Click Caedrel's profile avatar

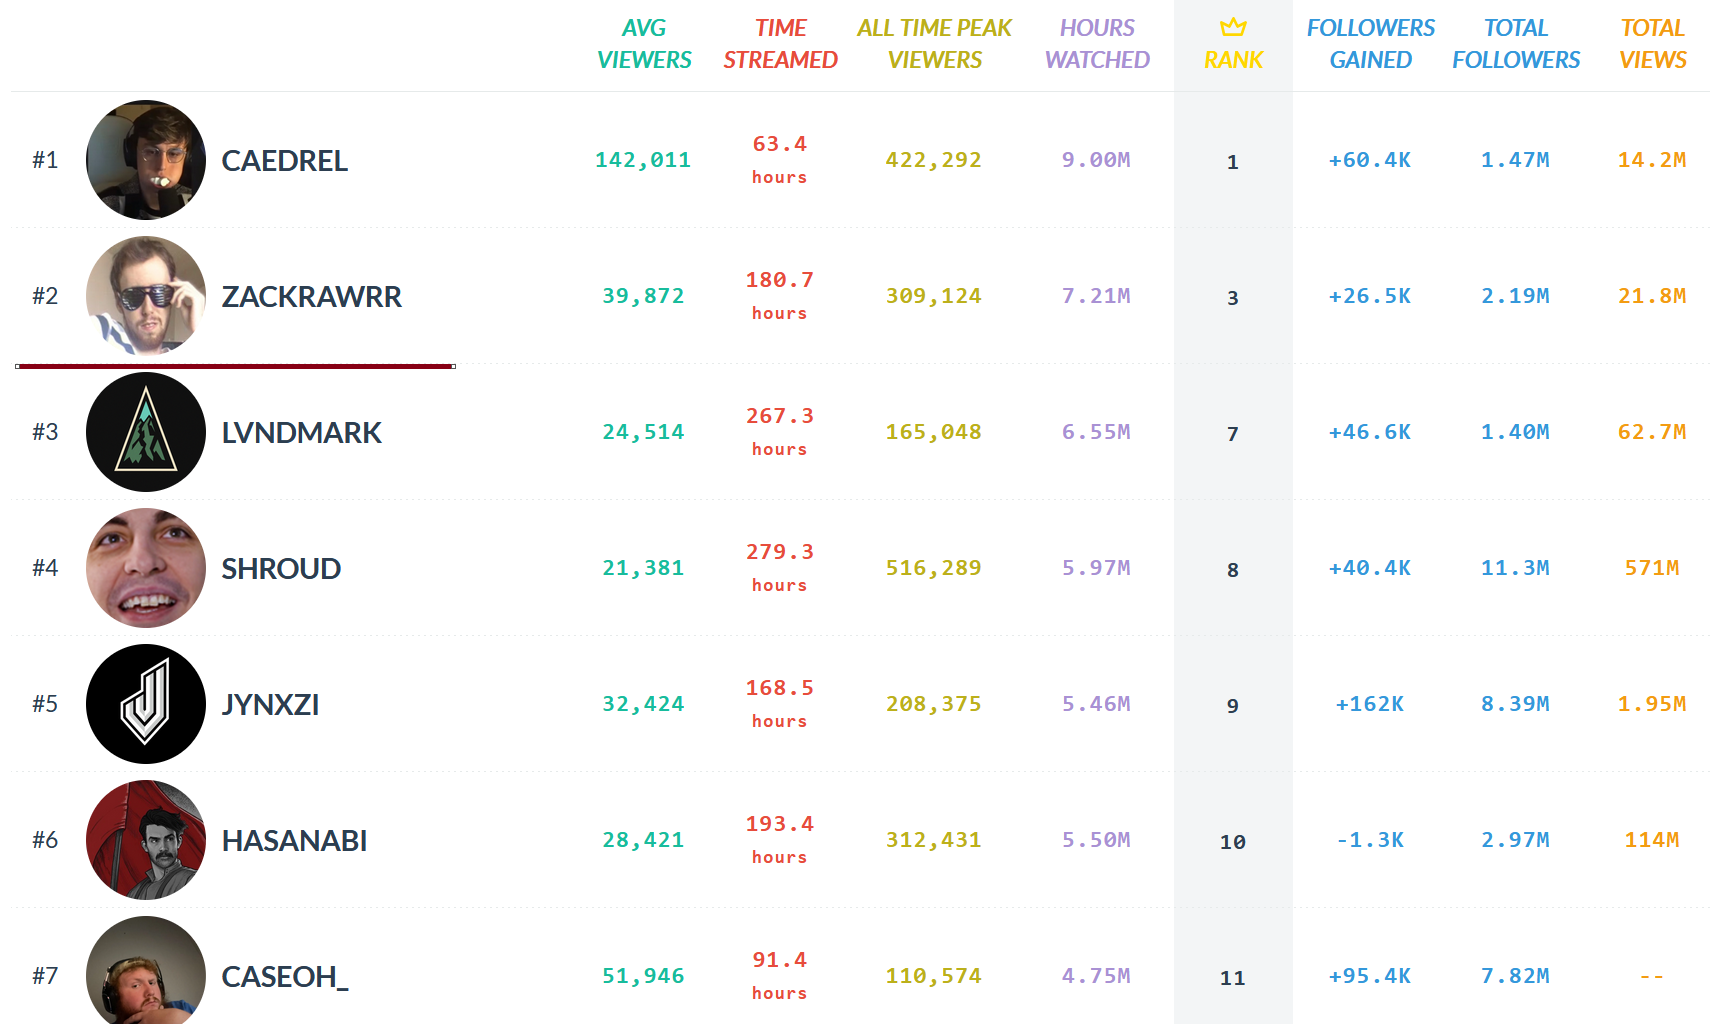click(x=146, y=160)
